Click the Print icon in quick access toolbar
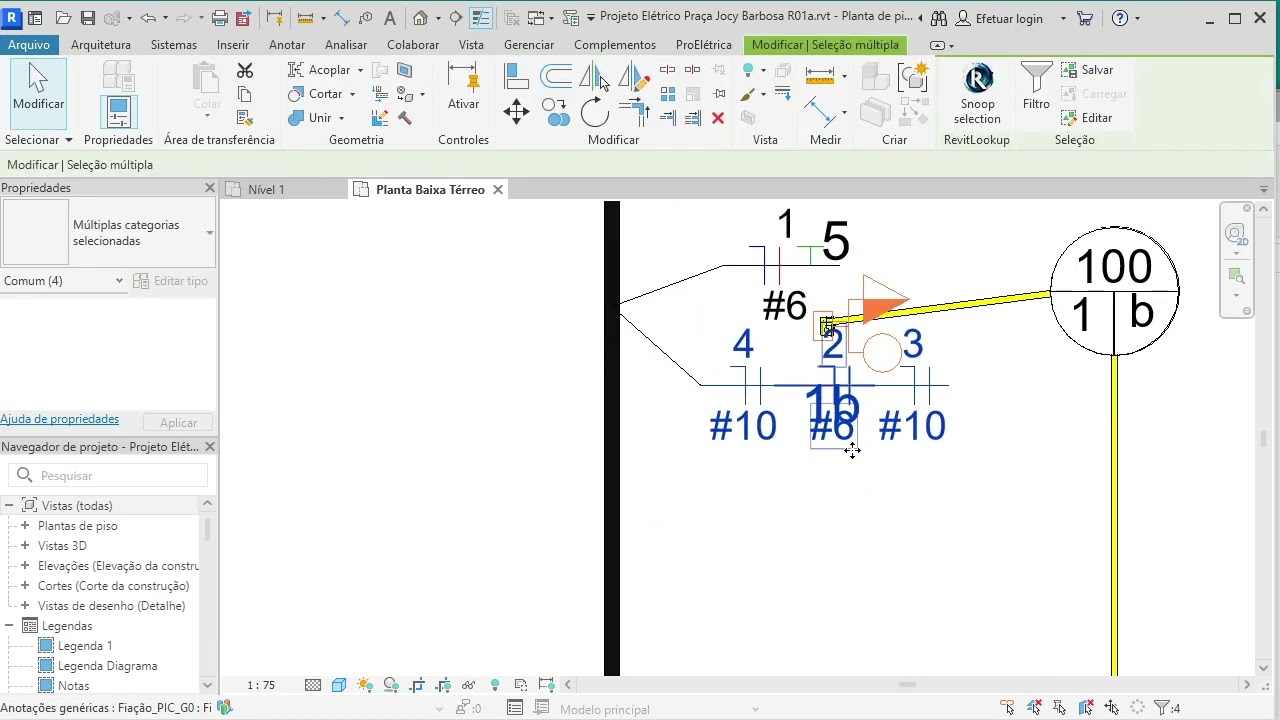Image resolution: width=1280 pixels, height=720 pixels. (220, 18)
